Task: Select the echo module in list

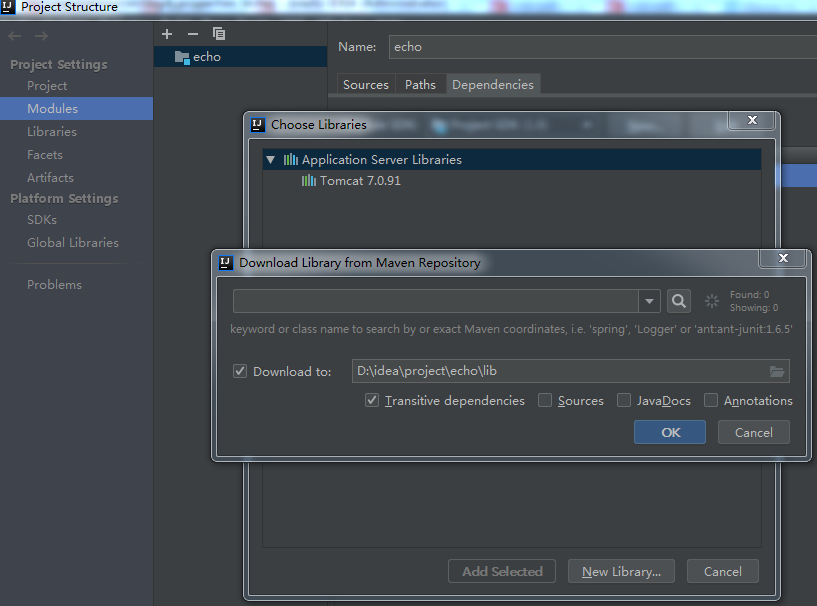Action: 240,57
